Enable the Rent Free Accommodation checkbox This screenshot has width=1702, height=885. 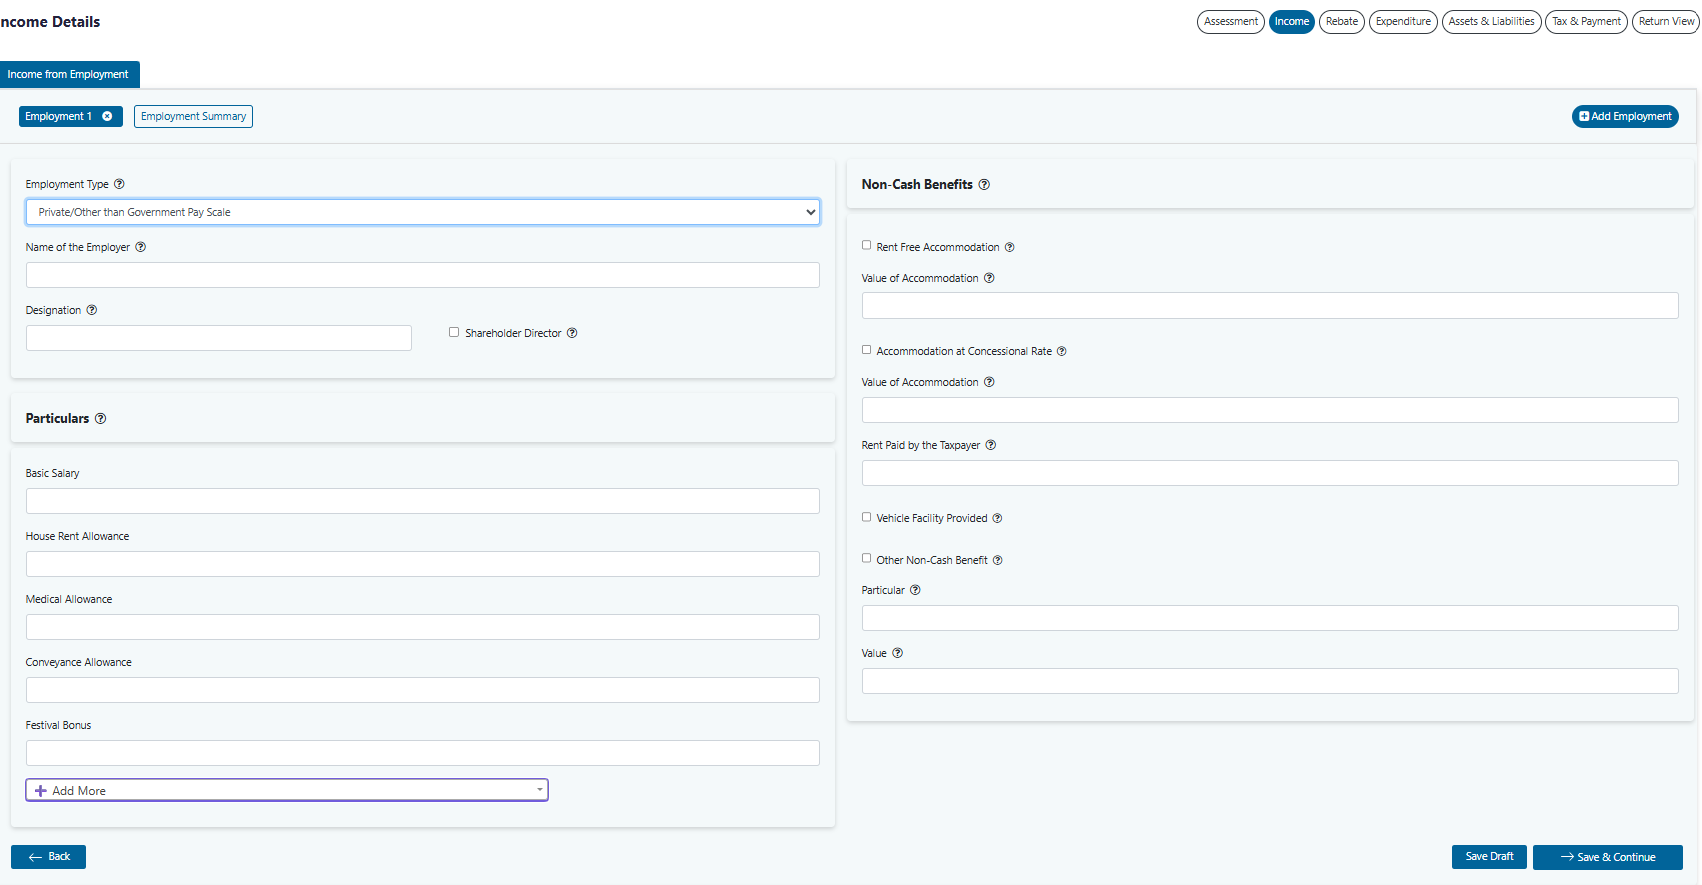pyautogui.click(x=866, y=245)
